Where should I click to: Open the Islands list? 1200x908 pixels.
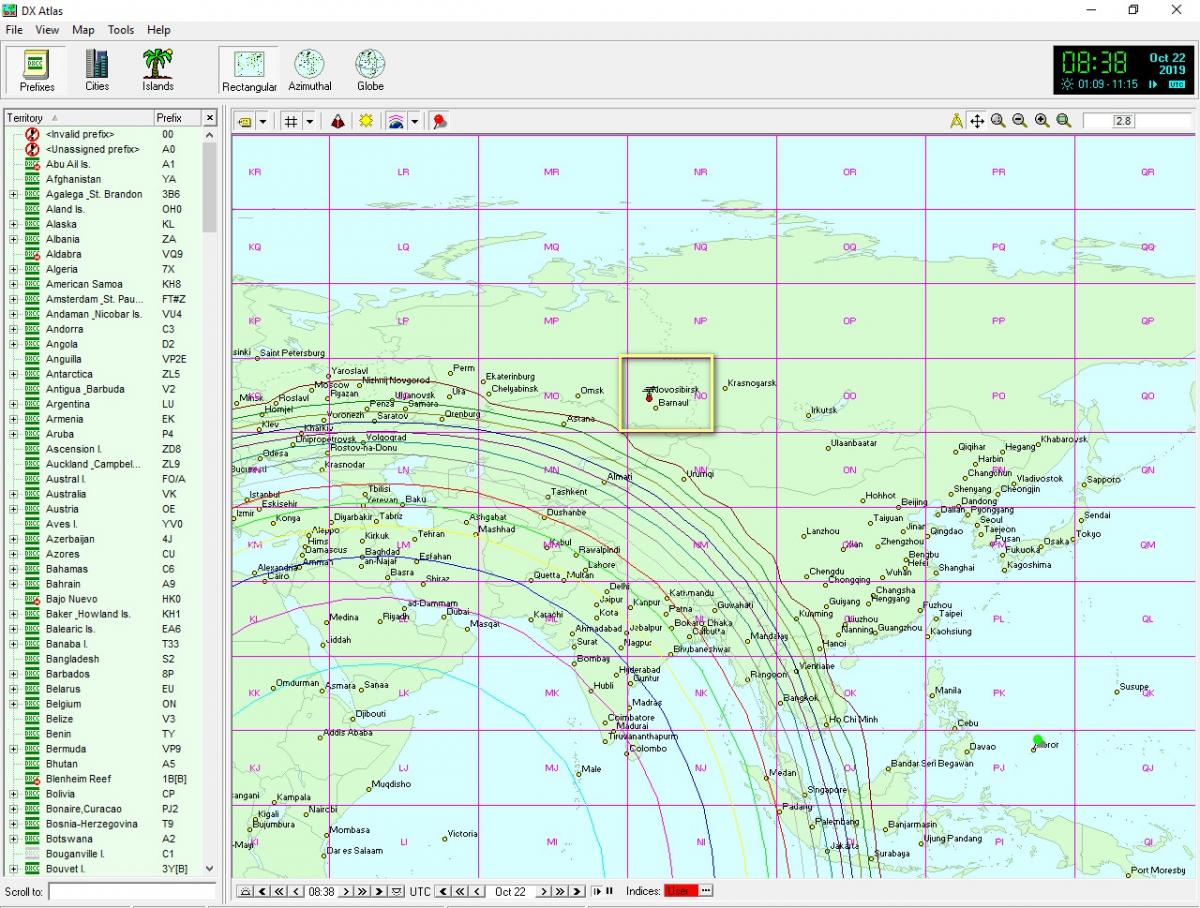(x=157, y=70)
